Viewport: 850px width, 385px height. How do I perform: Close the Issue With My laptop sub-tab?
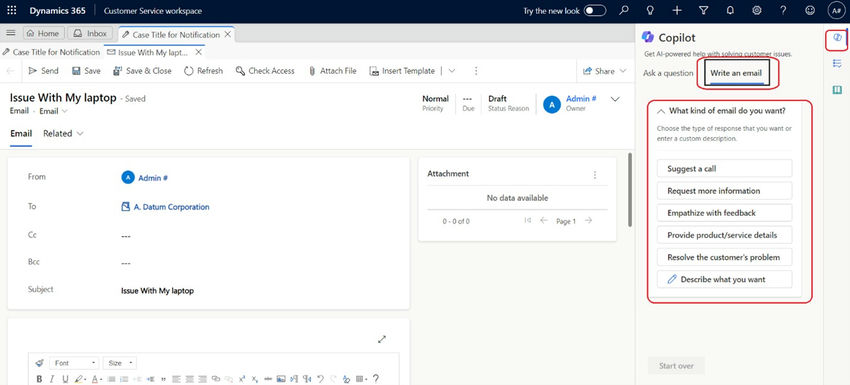[198, 53]
